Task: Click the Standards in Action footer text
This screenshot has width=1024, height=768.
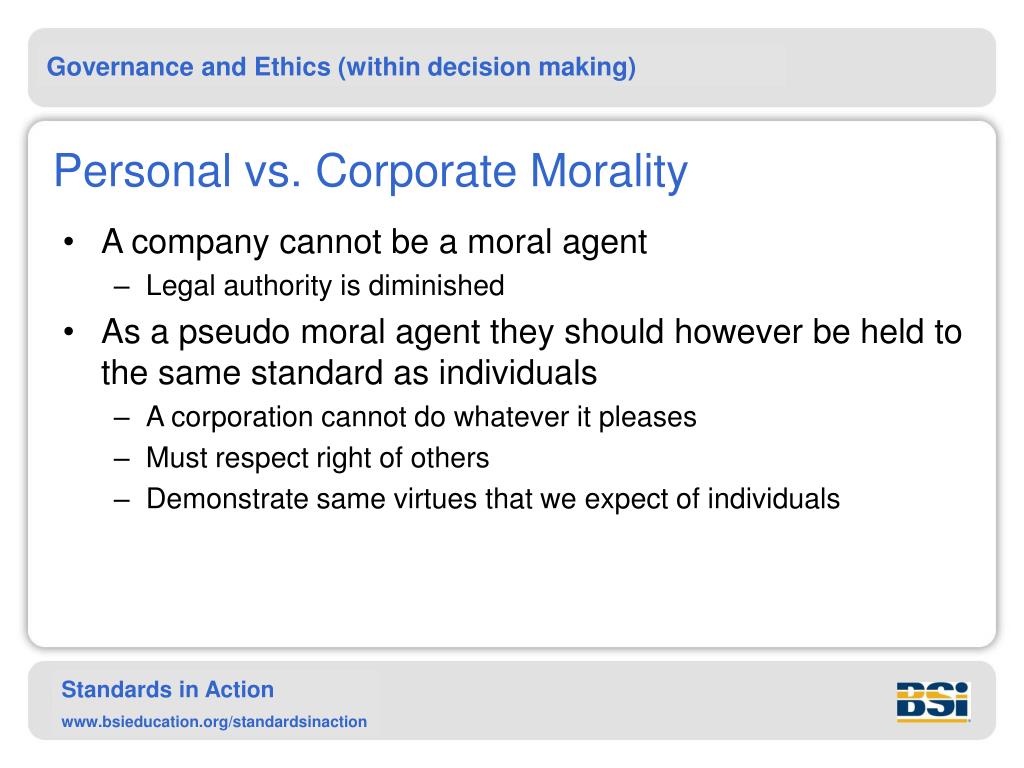Action: [168, 690]
